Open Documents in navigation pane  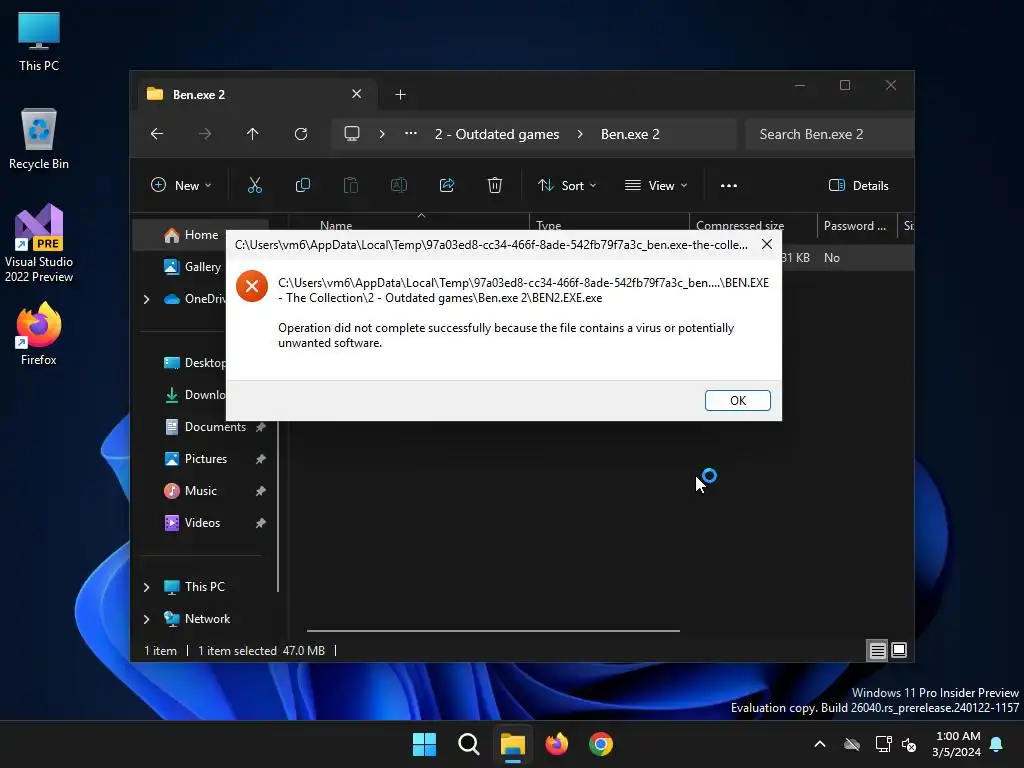coord(205,427)
